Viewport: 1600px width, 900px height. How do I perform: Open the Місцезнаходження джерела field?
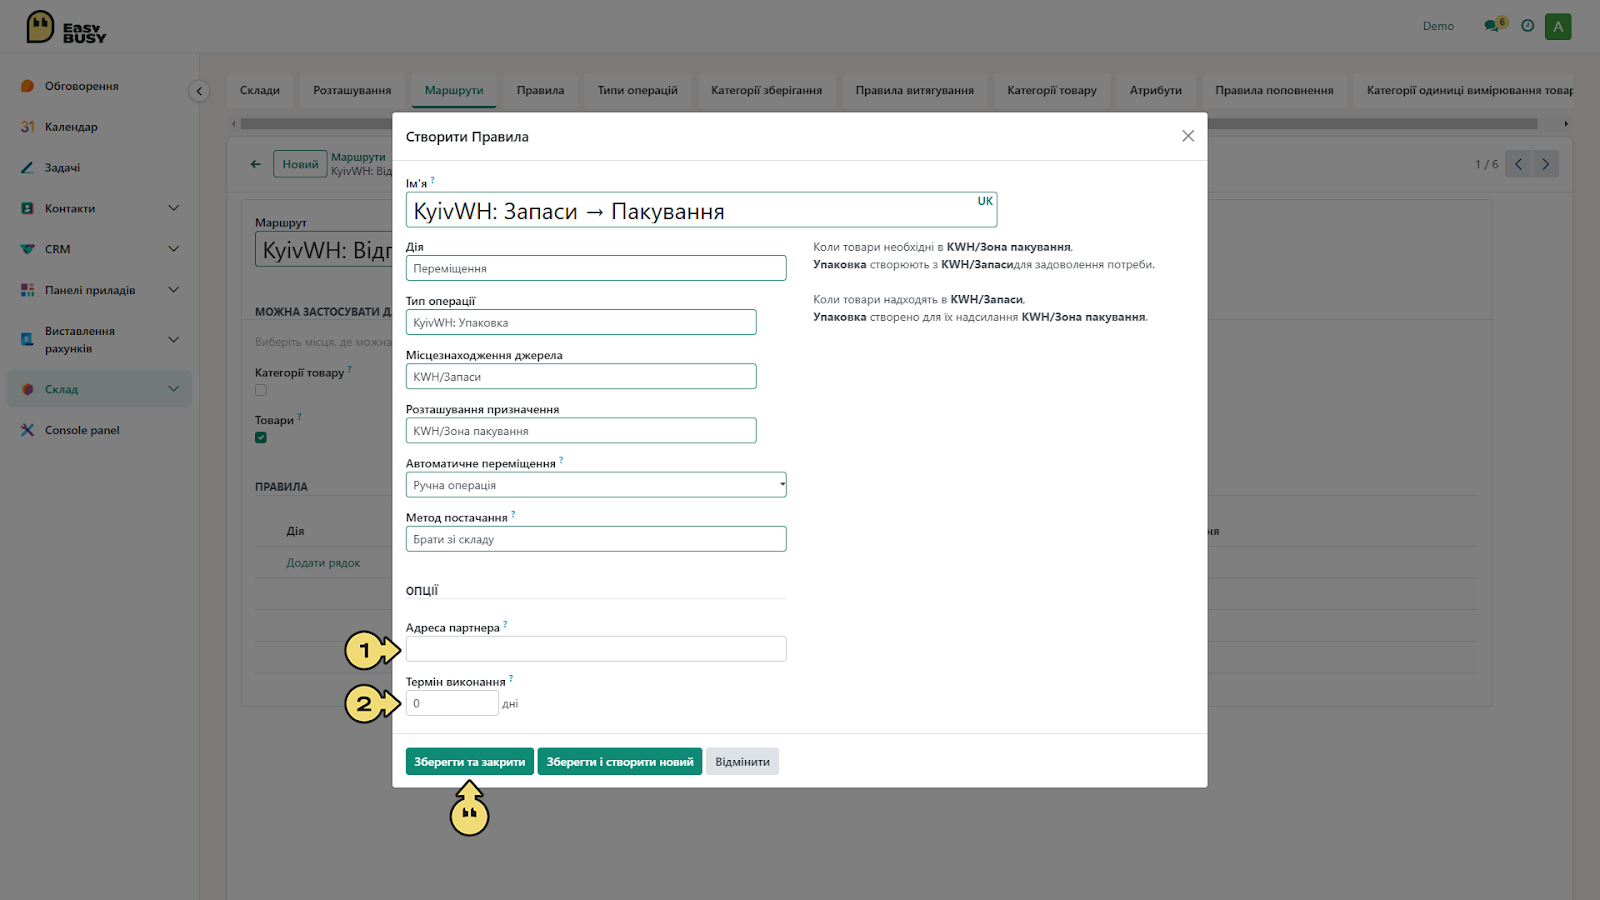click(581, 376)
